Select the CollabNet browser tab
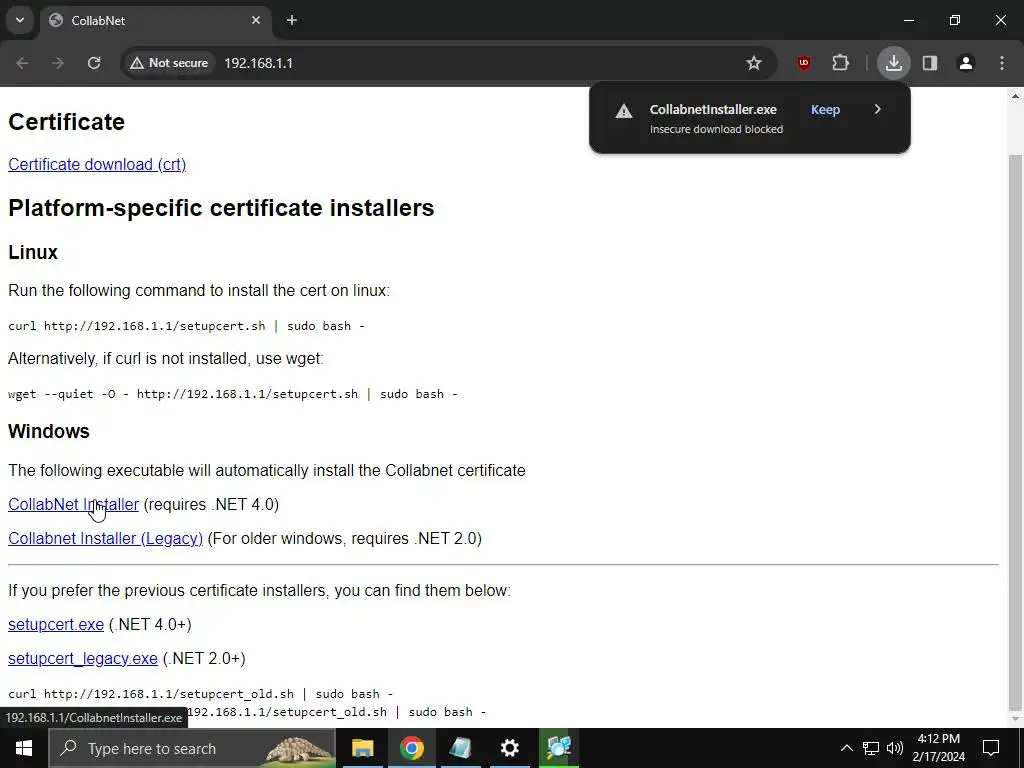 [154, 20]
